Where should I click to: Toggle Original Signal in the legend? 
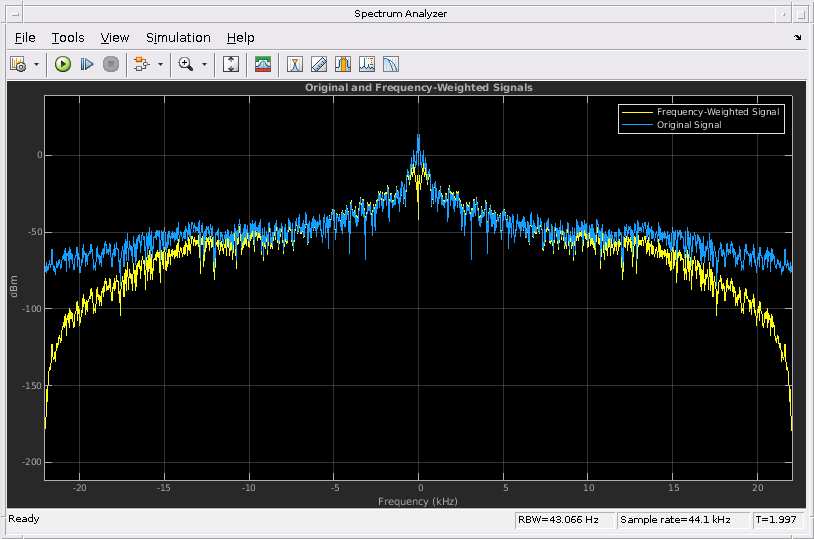689,125
